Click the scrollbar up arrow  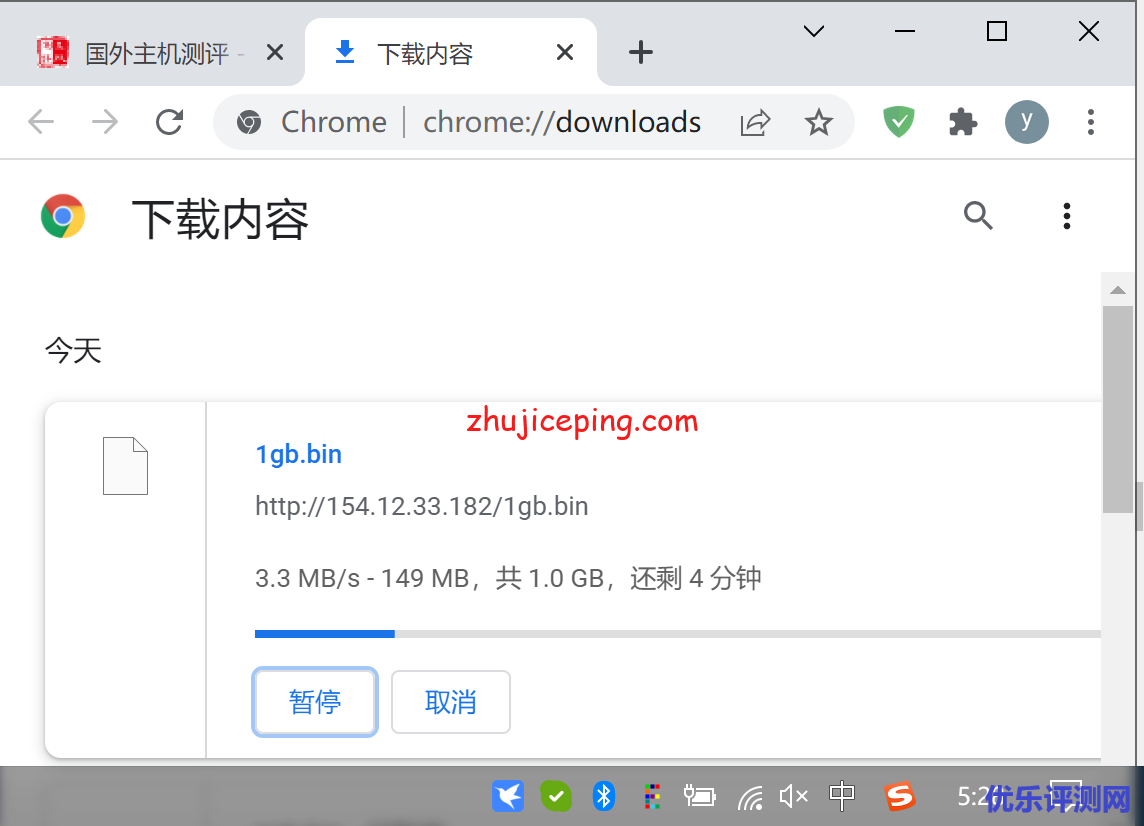click(x=1118, y=290)
